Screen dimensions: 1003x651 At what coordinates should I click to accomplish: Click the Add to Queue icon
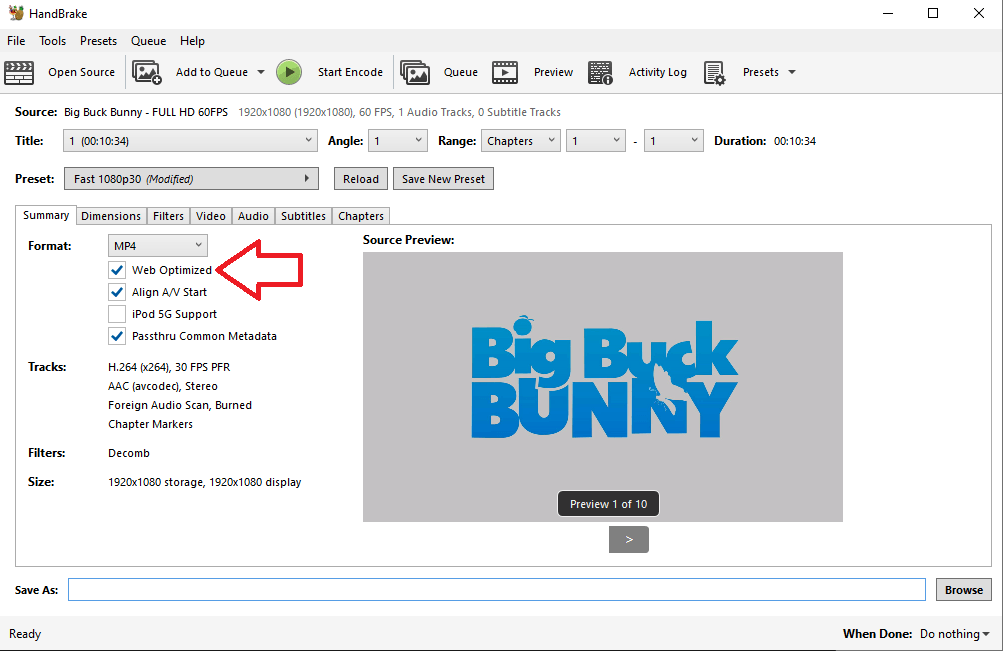(x=147, y=72)
